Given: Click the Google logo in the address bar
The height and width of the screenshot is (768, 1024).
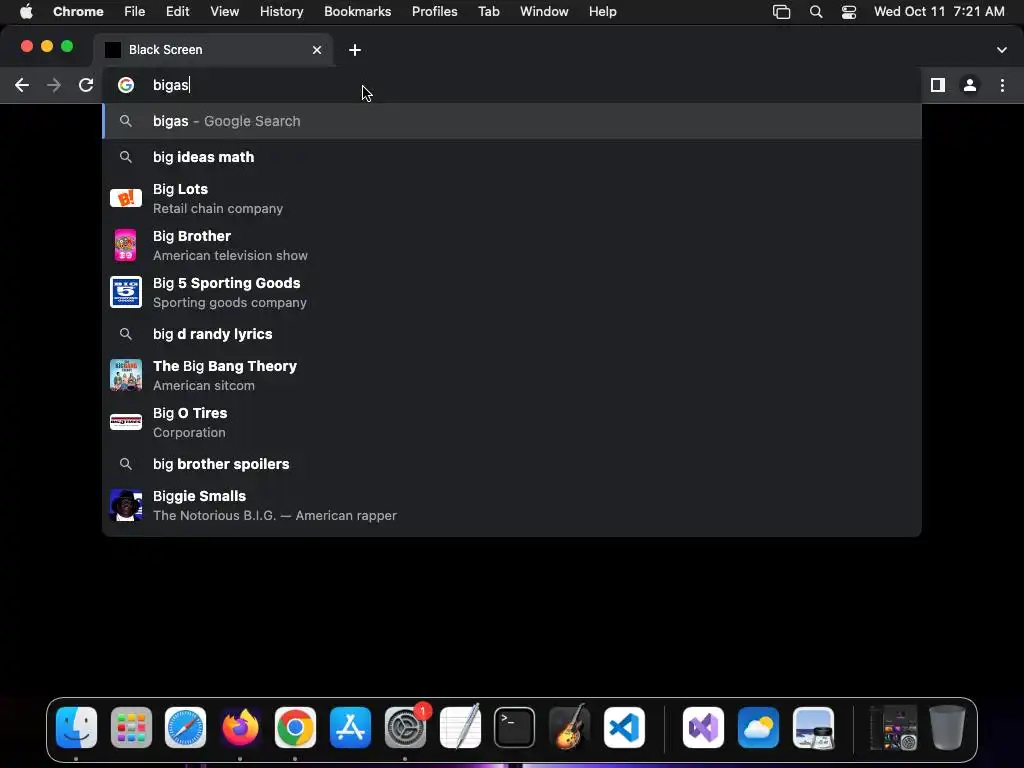Looking at the screenshot, I should tap(125, 85).
